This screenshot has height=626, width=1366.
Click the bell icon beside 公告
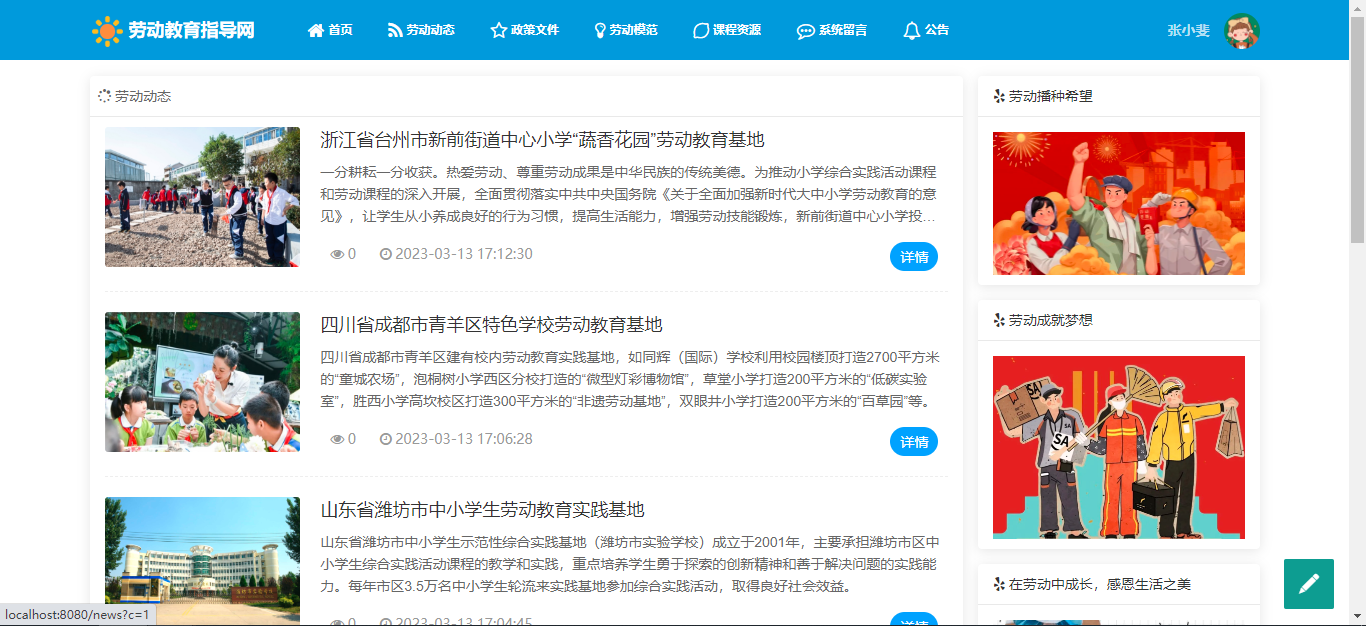pyautogui.click(x=911, y=31)
